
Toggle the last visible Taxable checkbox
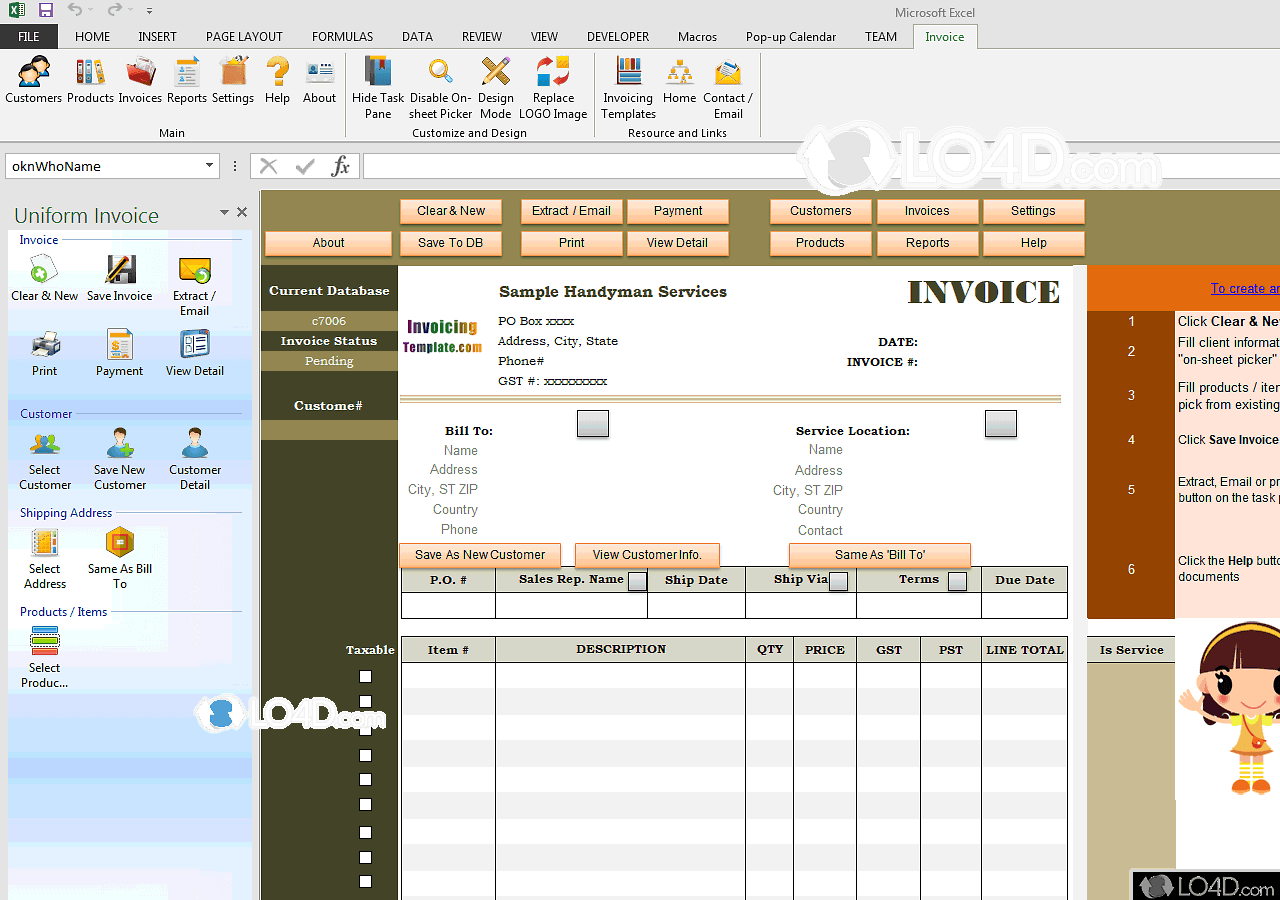tap(365, 882)
